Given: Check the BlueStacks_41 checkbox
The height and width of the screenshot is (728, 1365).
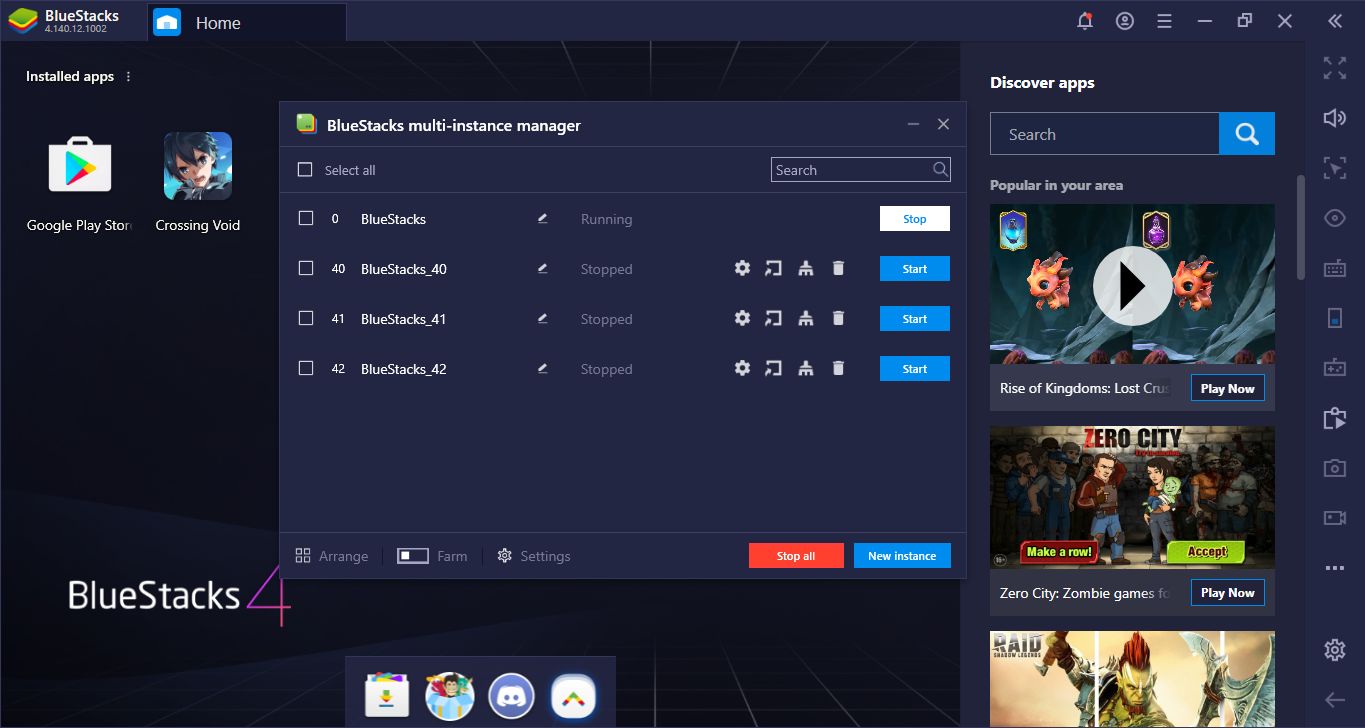Looking at the screenshot, I should coord(306,318).
